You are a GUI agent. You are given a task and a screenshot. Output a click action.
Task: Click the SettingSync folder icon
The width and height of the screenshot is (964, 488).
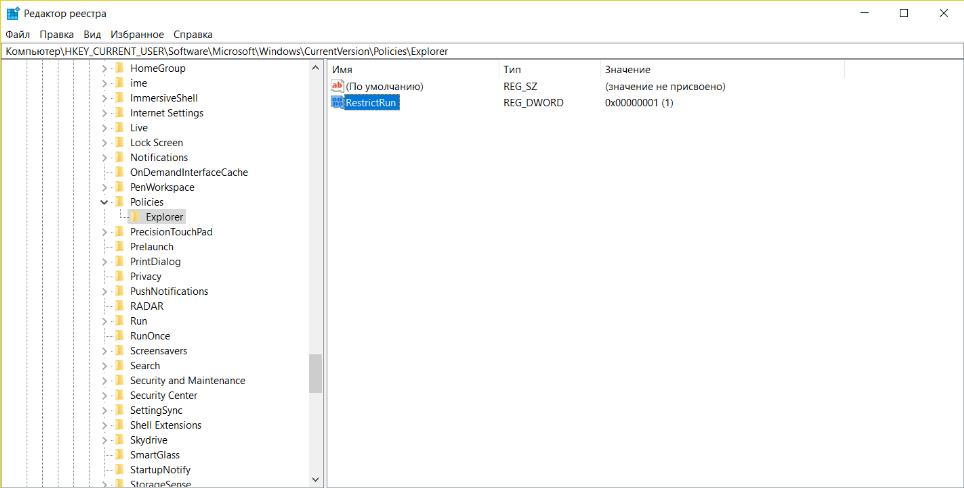[x=119, y=411]
